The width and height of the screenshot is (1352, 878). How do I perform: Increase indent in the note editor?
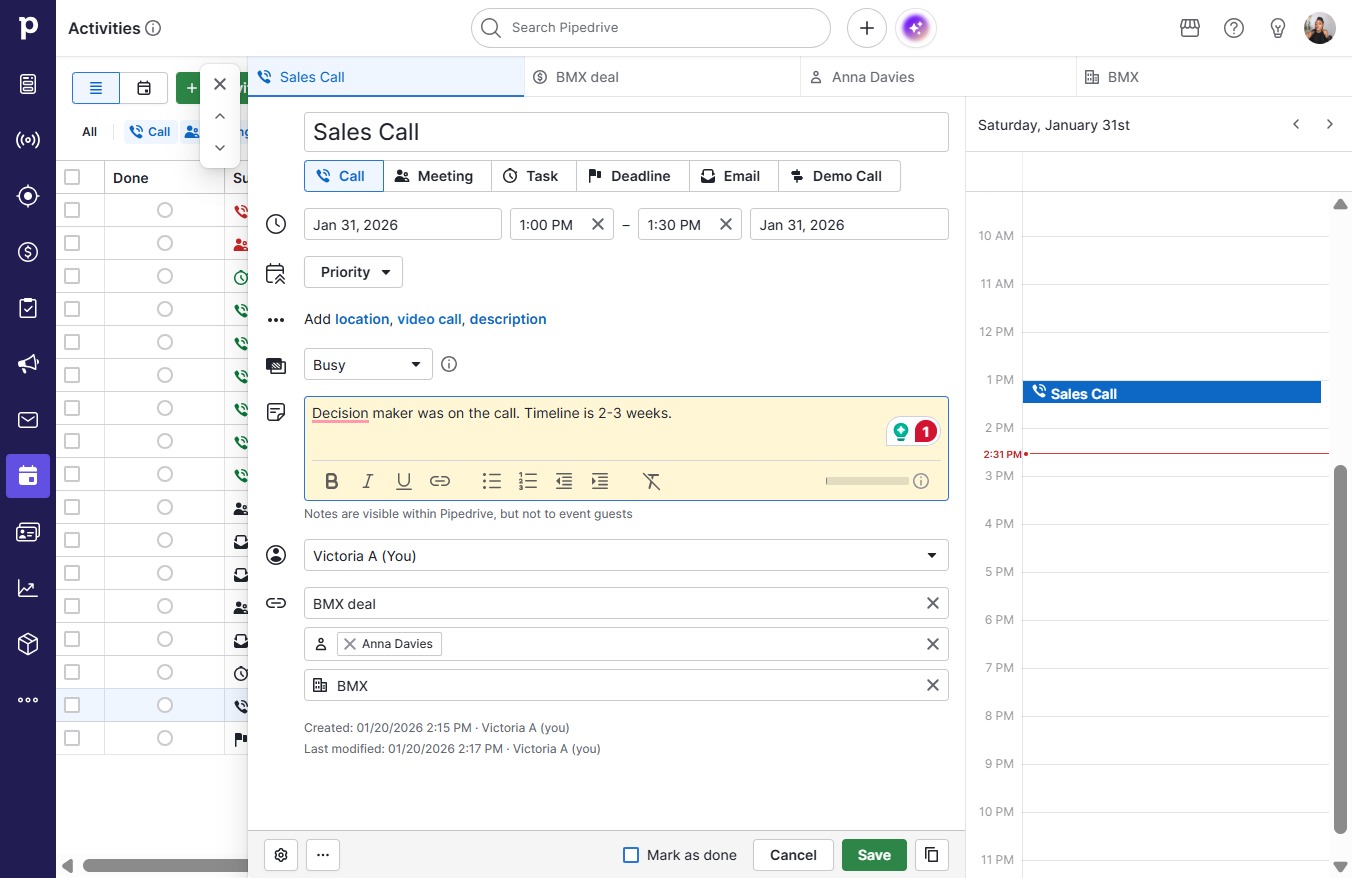600,482
